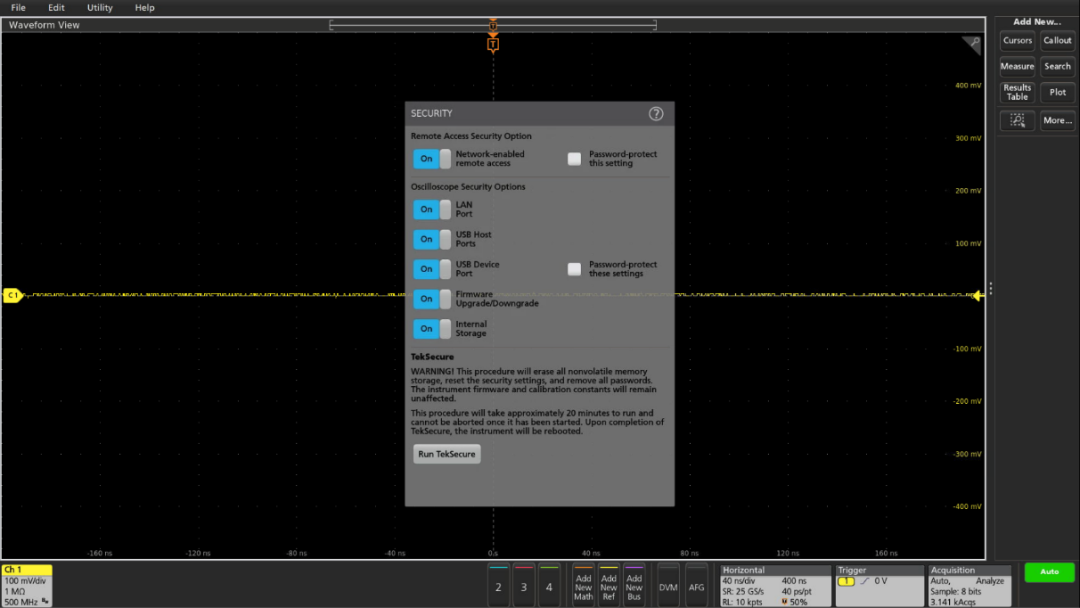Screen dimensions: 1080x608
Task: Open the Utility menu
Action: (100, 8)
